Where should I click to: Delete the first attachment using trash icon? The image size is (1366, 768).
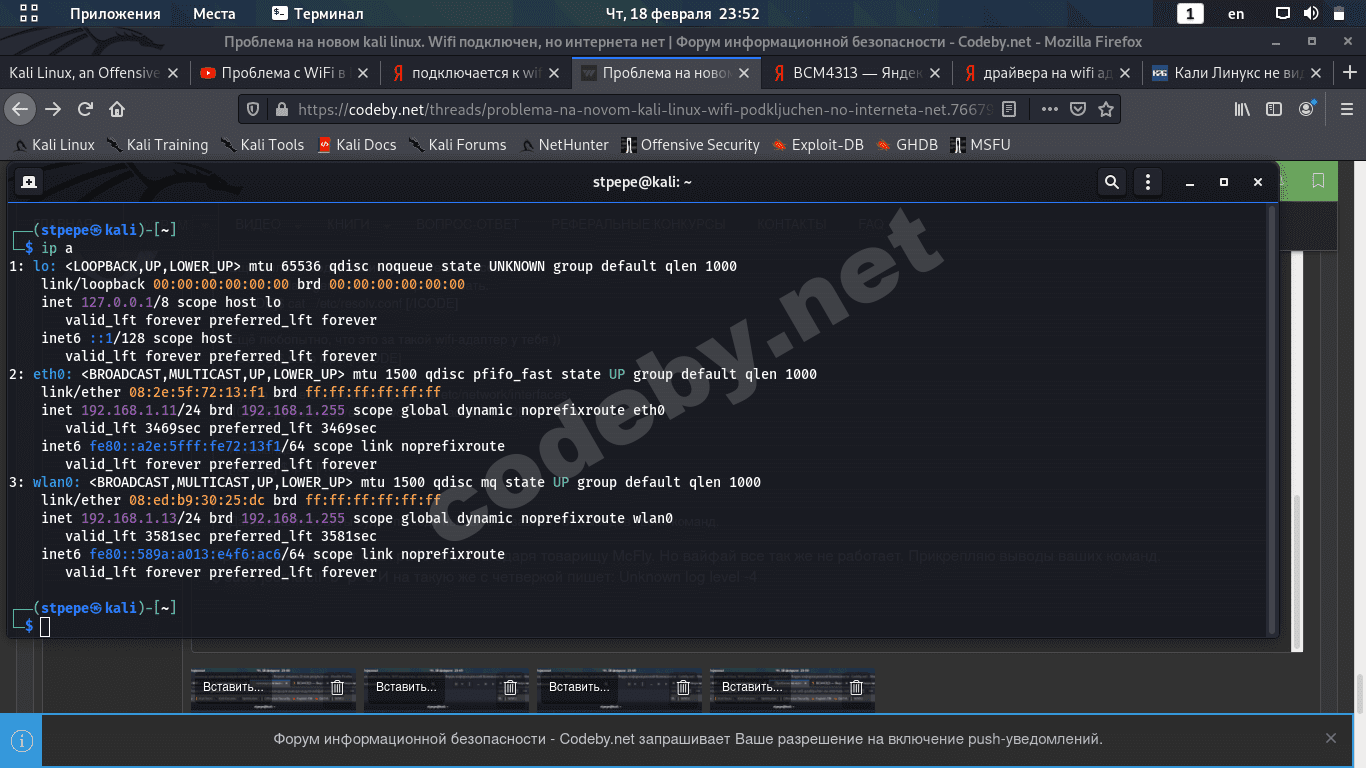(x=338, y=687)
